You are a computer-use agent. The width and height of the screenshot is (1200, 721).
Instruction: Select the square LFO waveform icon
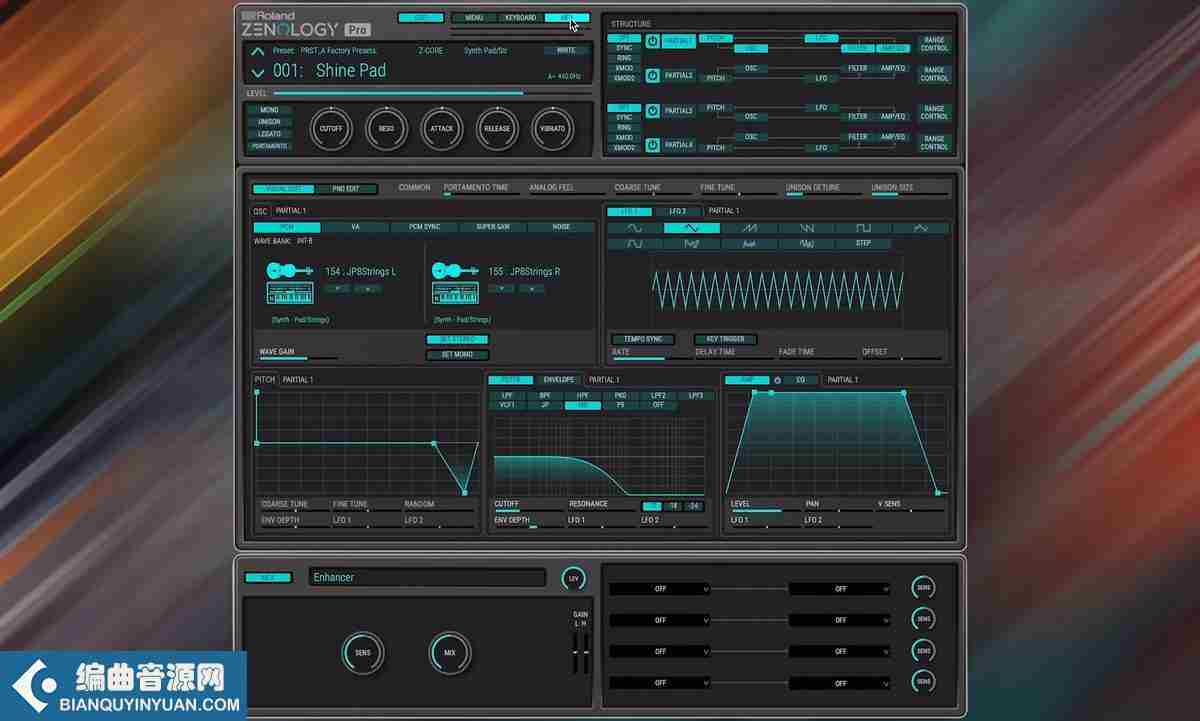(863, 228)
